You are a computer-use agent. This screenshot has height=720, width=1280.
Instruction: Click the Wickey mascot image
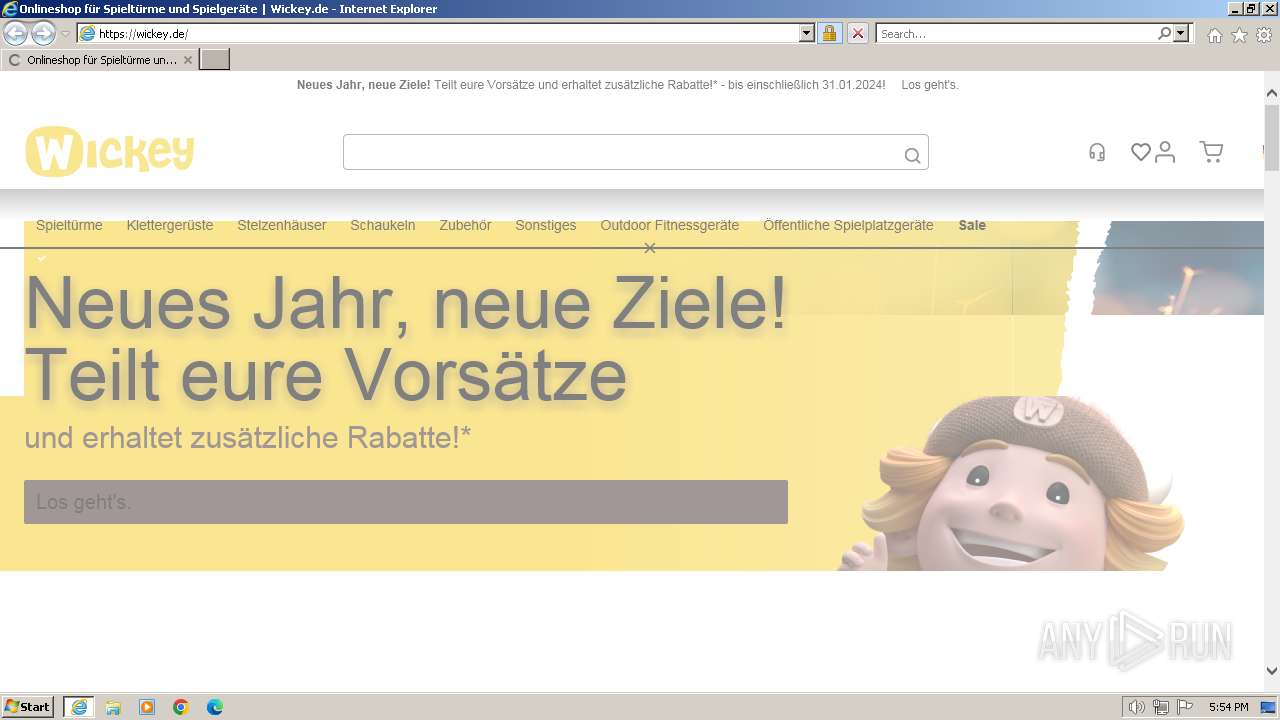click(x=1010, y=482)
